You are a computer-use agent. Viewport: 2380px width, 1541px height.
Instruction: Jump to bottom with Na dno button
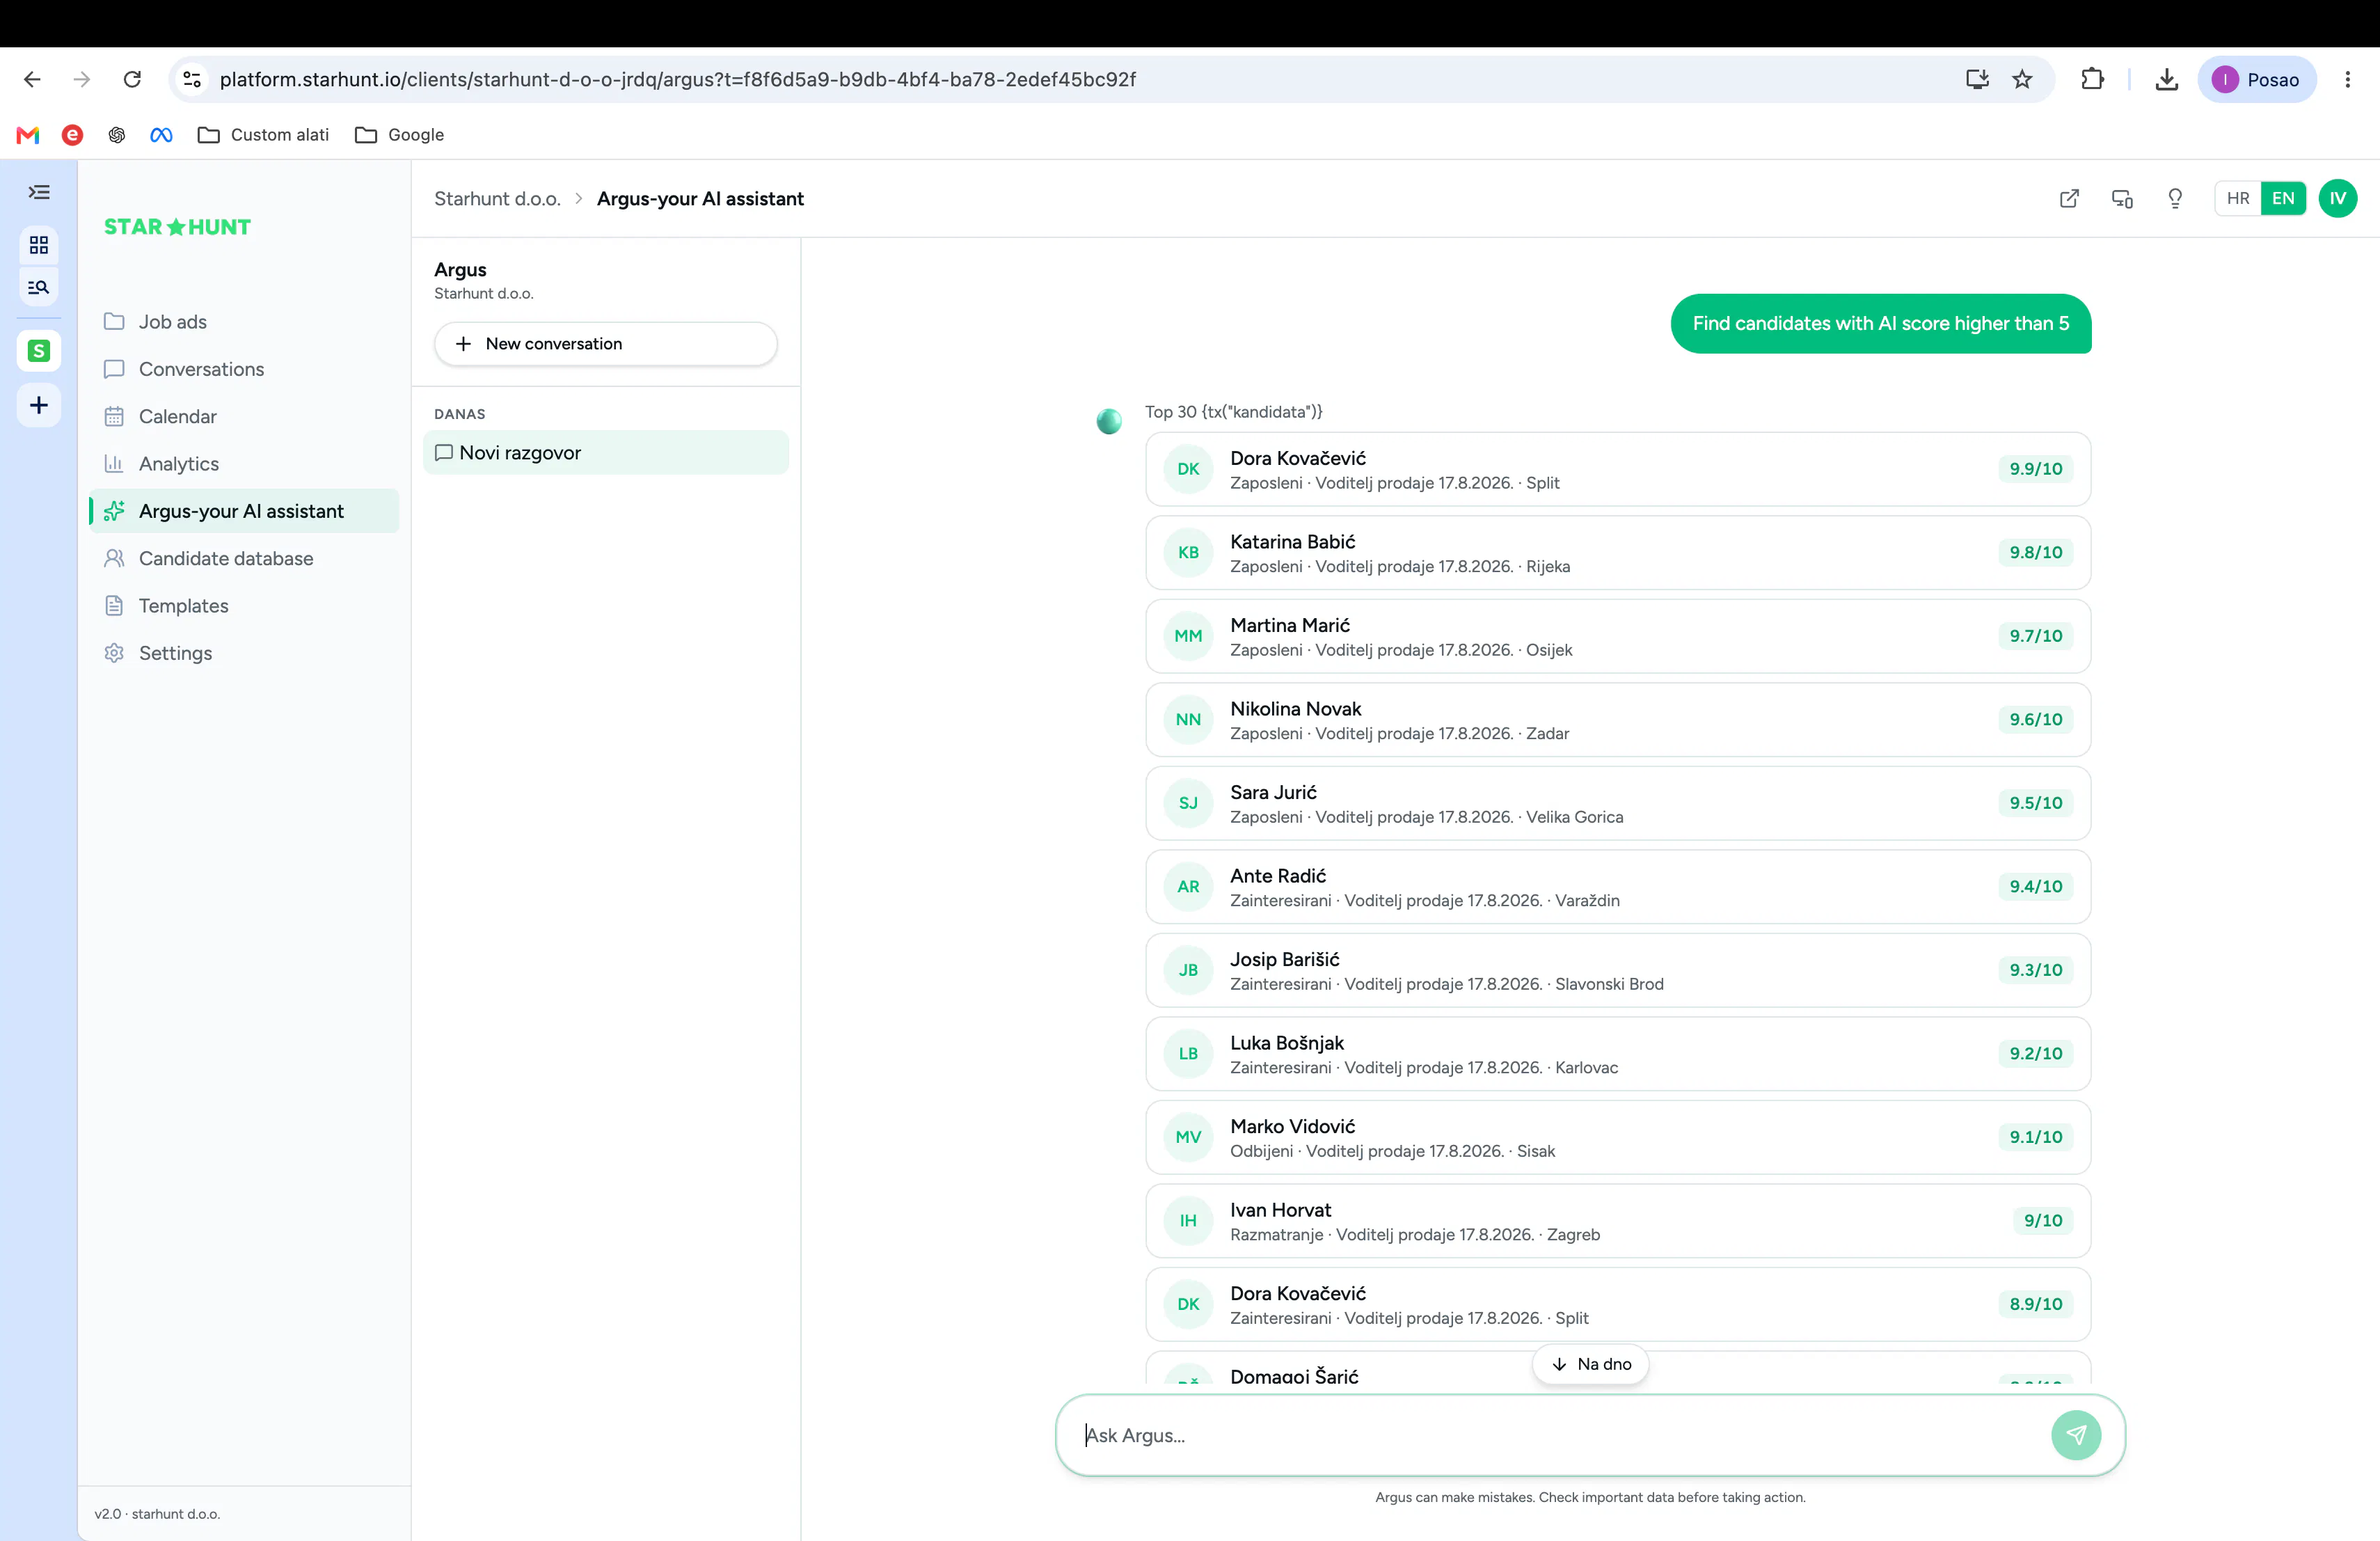click(1590, 1364)
